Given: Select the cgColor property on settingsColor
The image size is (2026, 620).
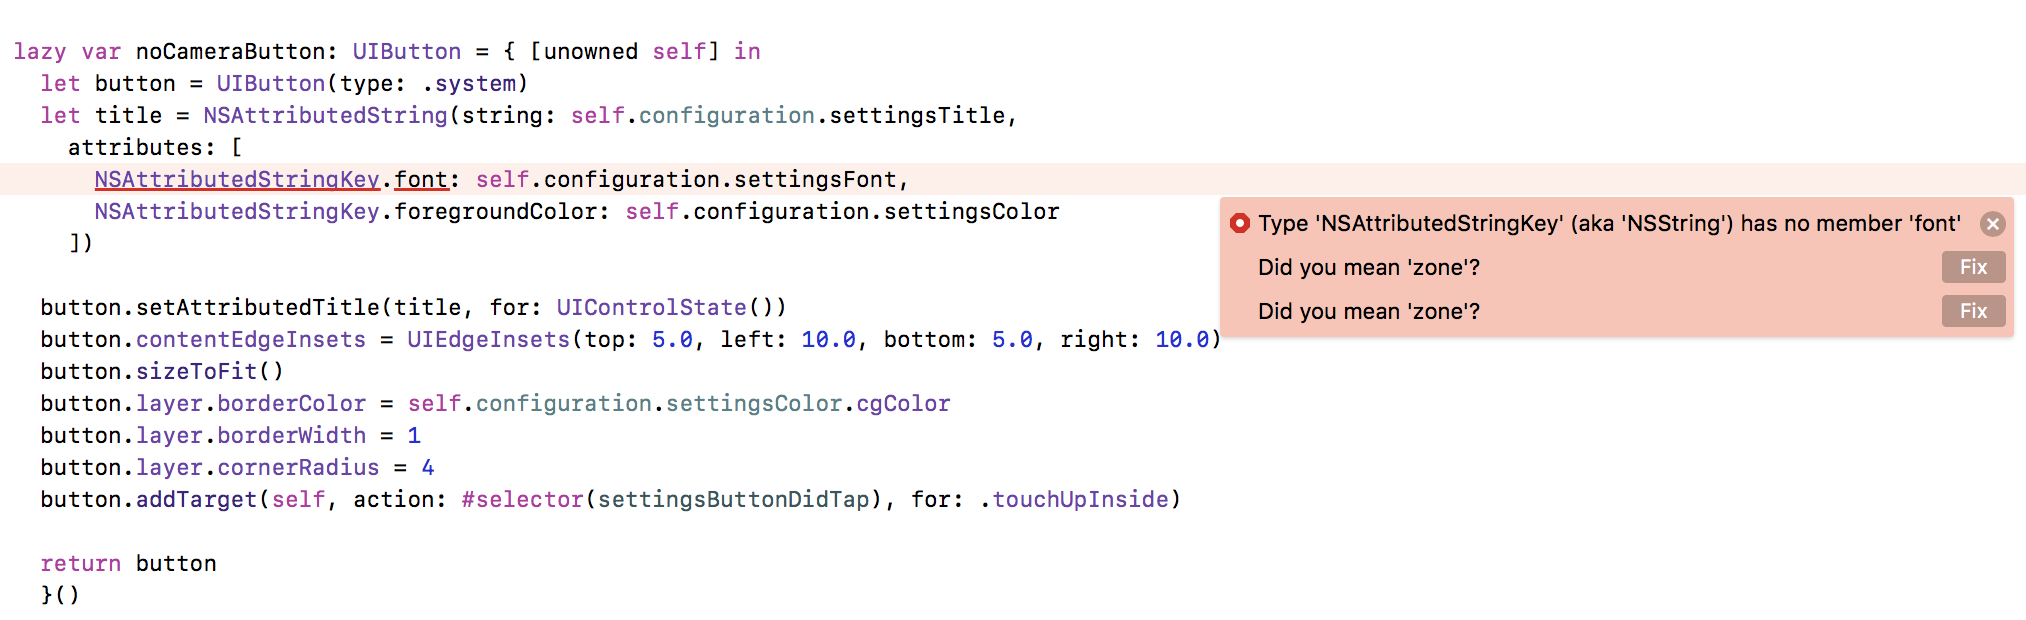Looking at the screenshot, I should point(905,403).
